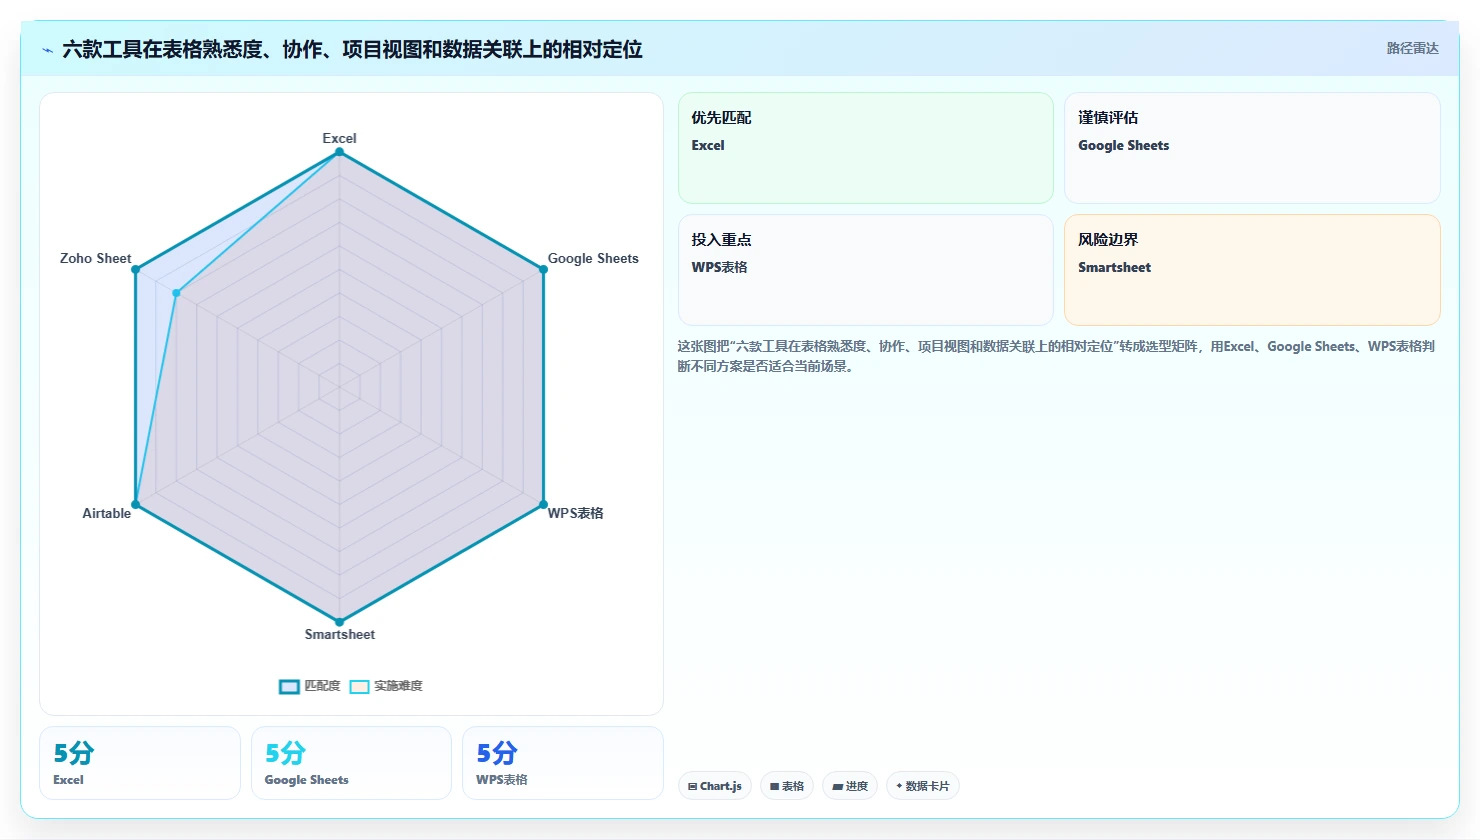1480x840 pixels.
Task: Click the Excel axis label on radar
Action: (x=339, y=138)
